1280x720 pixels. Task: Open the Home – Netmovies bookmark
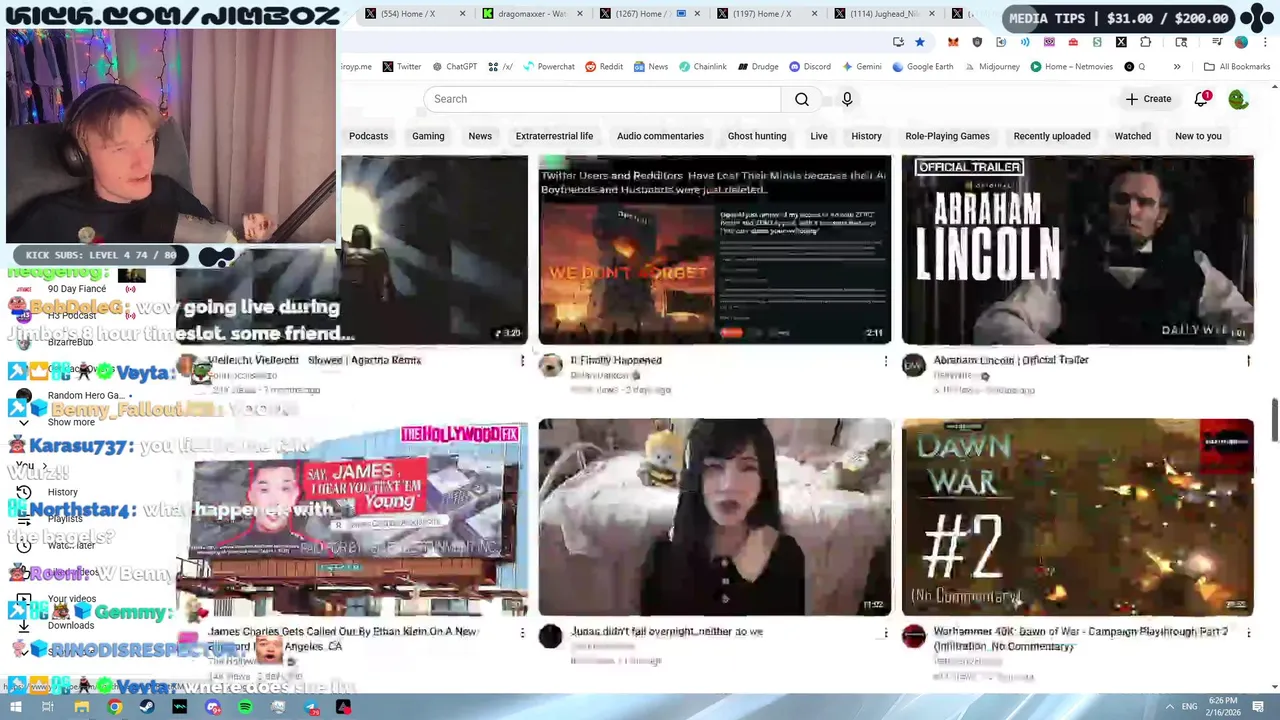pos(1072,67)
